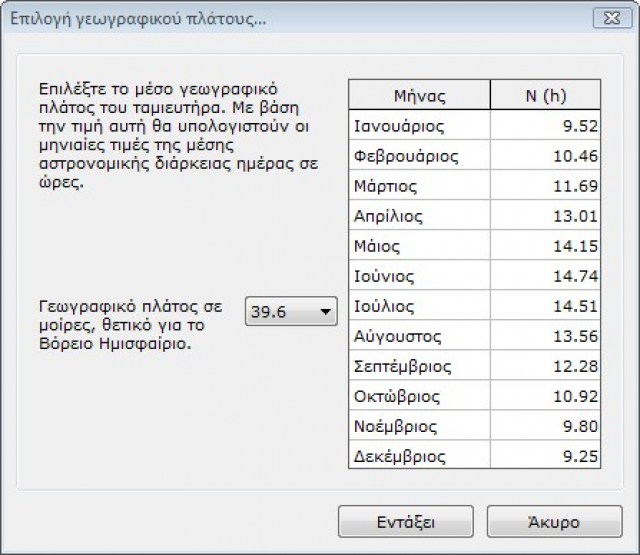Click the N (h) column header
The height and width of the screenshot is (555, 640).
tap(546, 96)
